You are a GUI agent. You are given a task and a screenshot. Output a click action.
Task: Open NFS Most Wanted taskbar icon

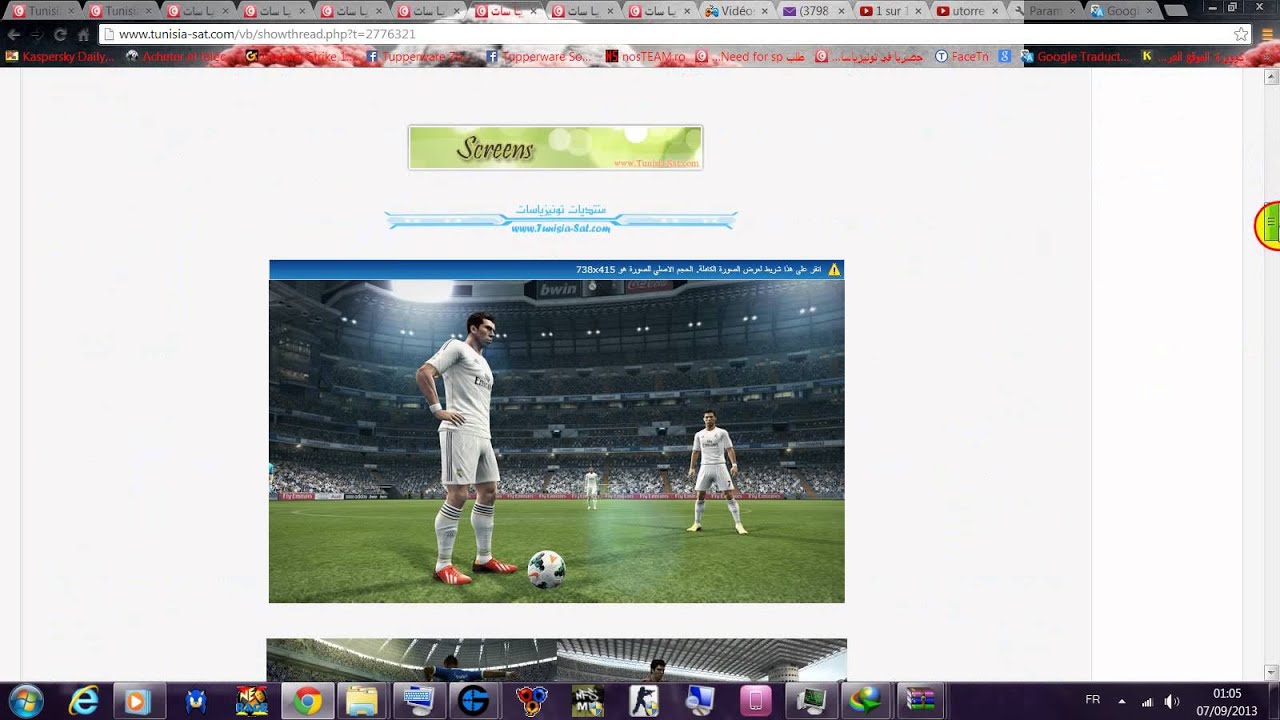(587, 700)
